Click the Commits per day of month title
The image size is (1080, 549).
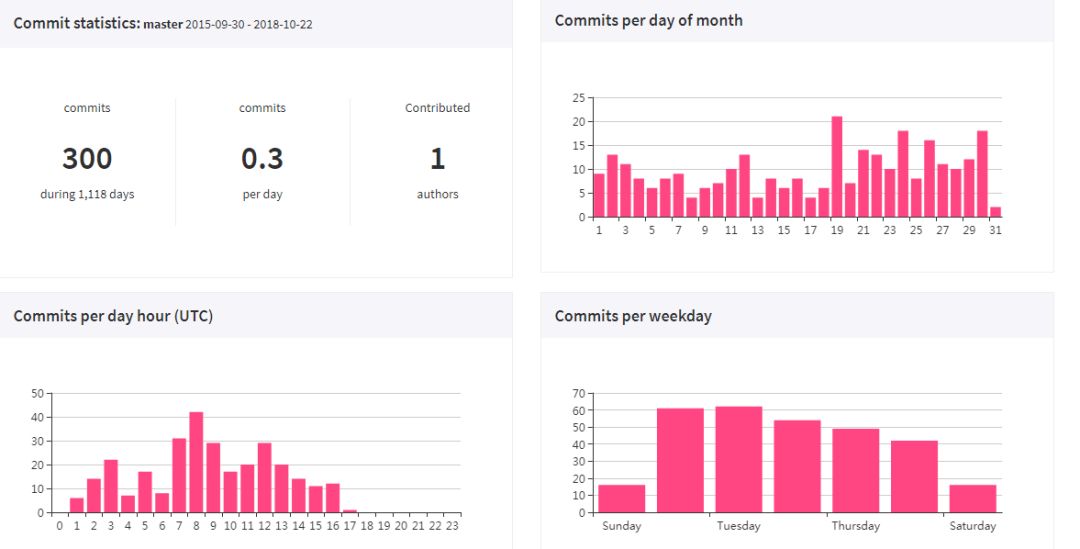[648, 20]
